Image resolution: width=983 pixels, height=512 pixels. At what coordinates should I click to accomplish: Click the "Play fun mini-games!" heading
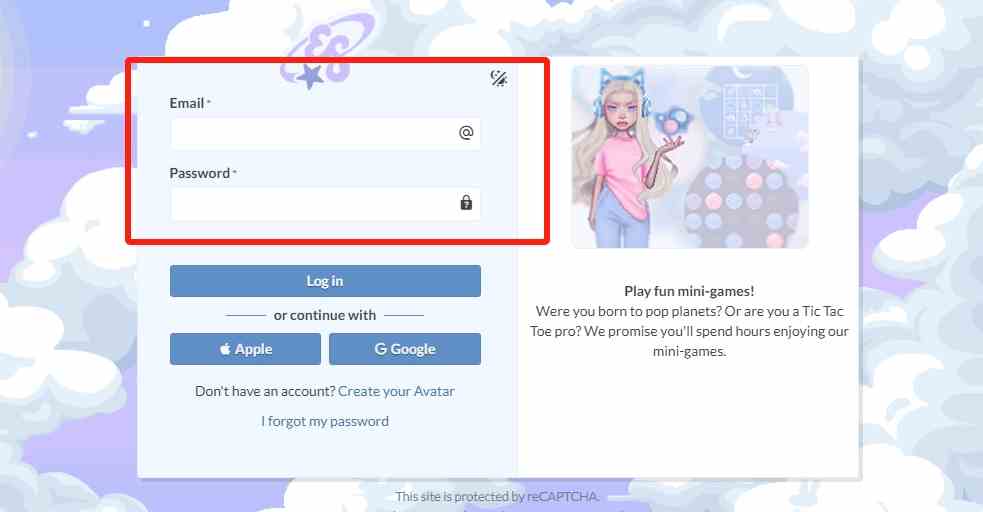pos(689,291)
